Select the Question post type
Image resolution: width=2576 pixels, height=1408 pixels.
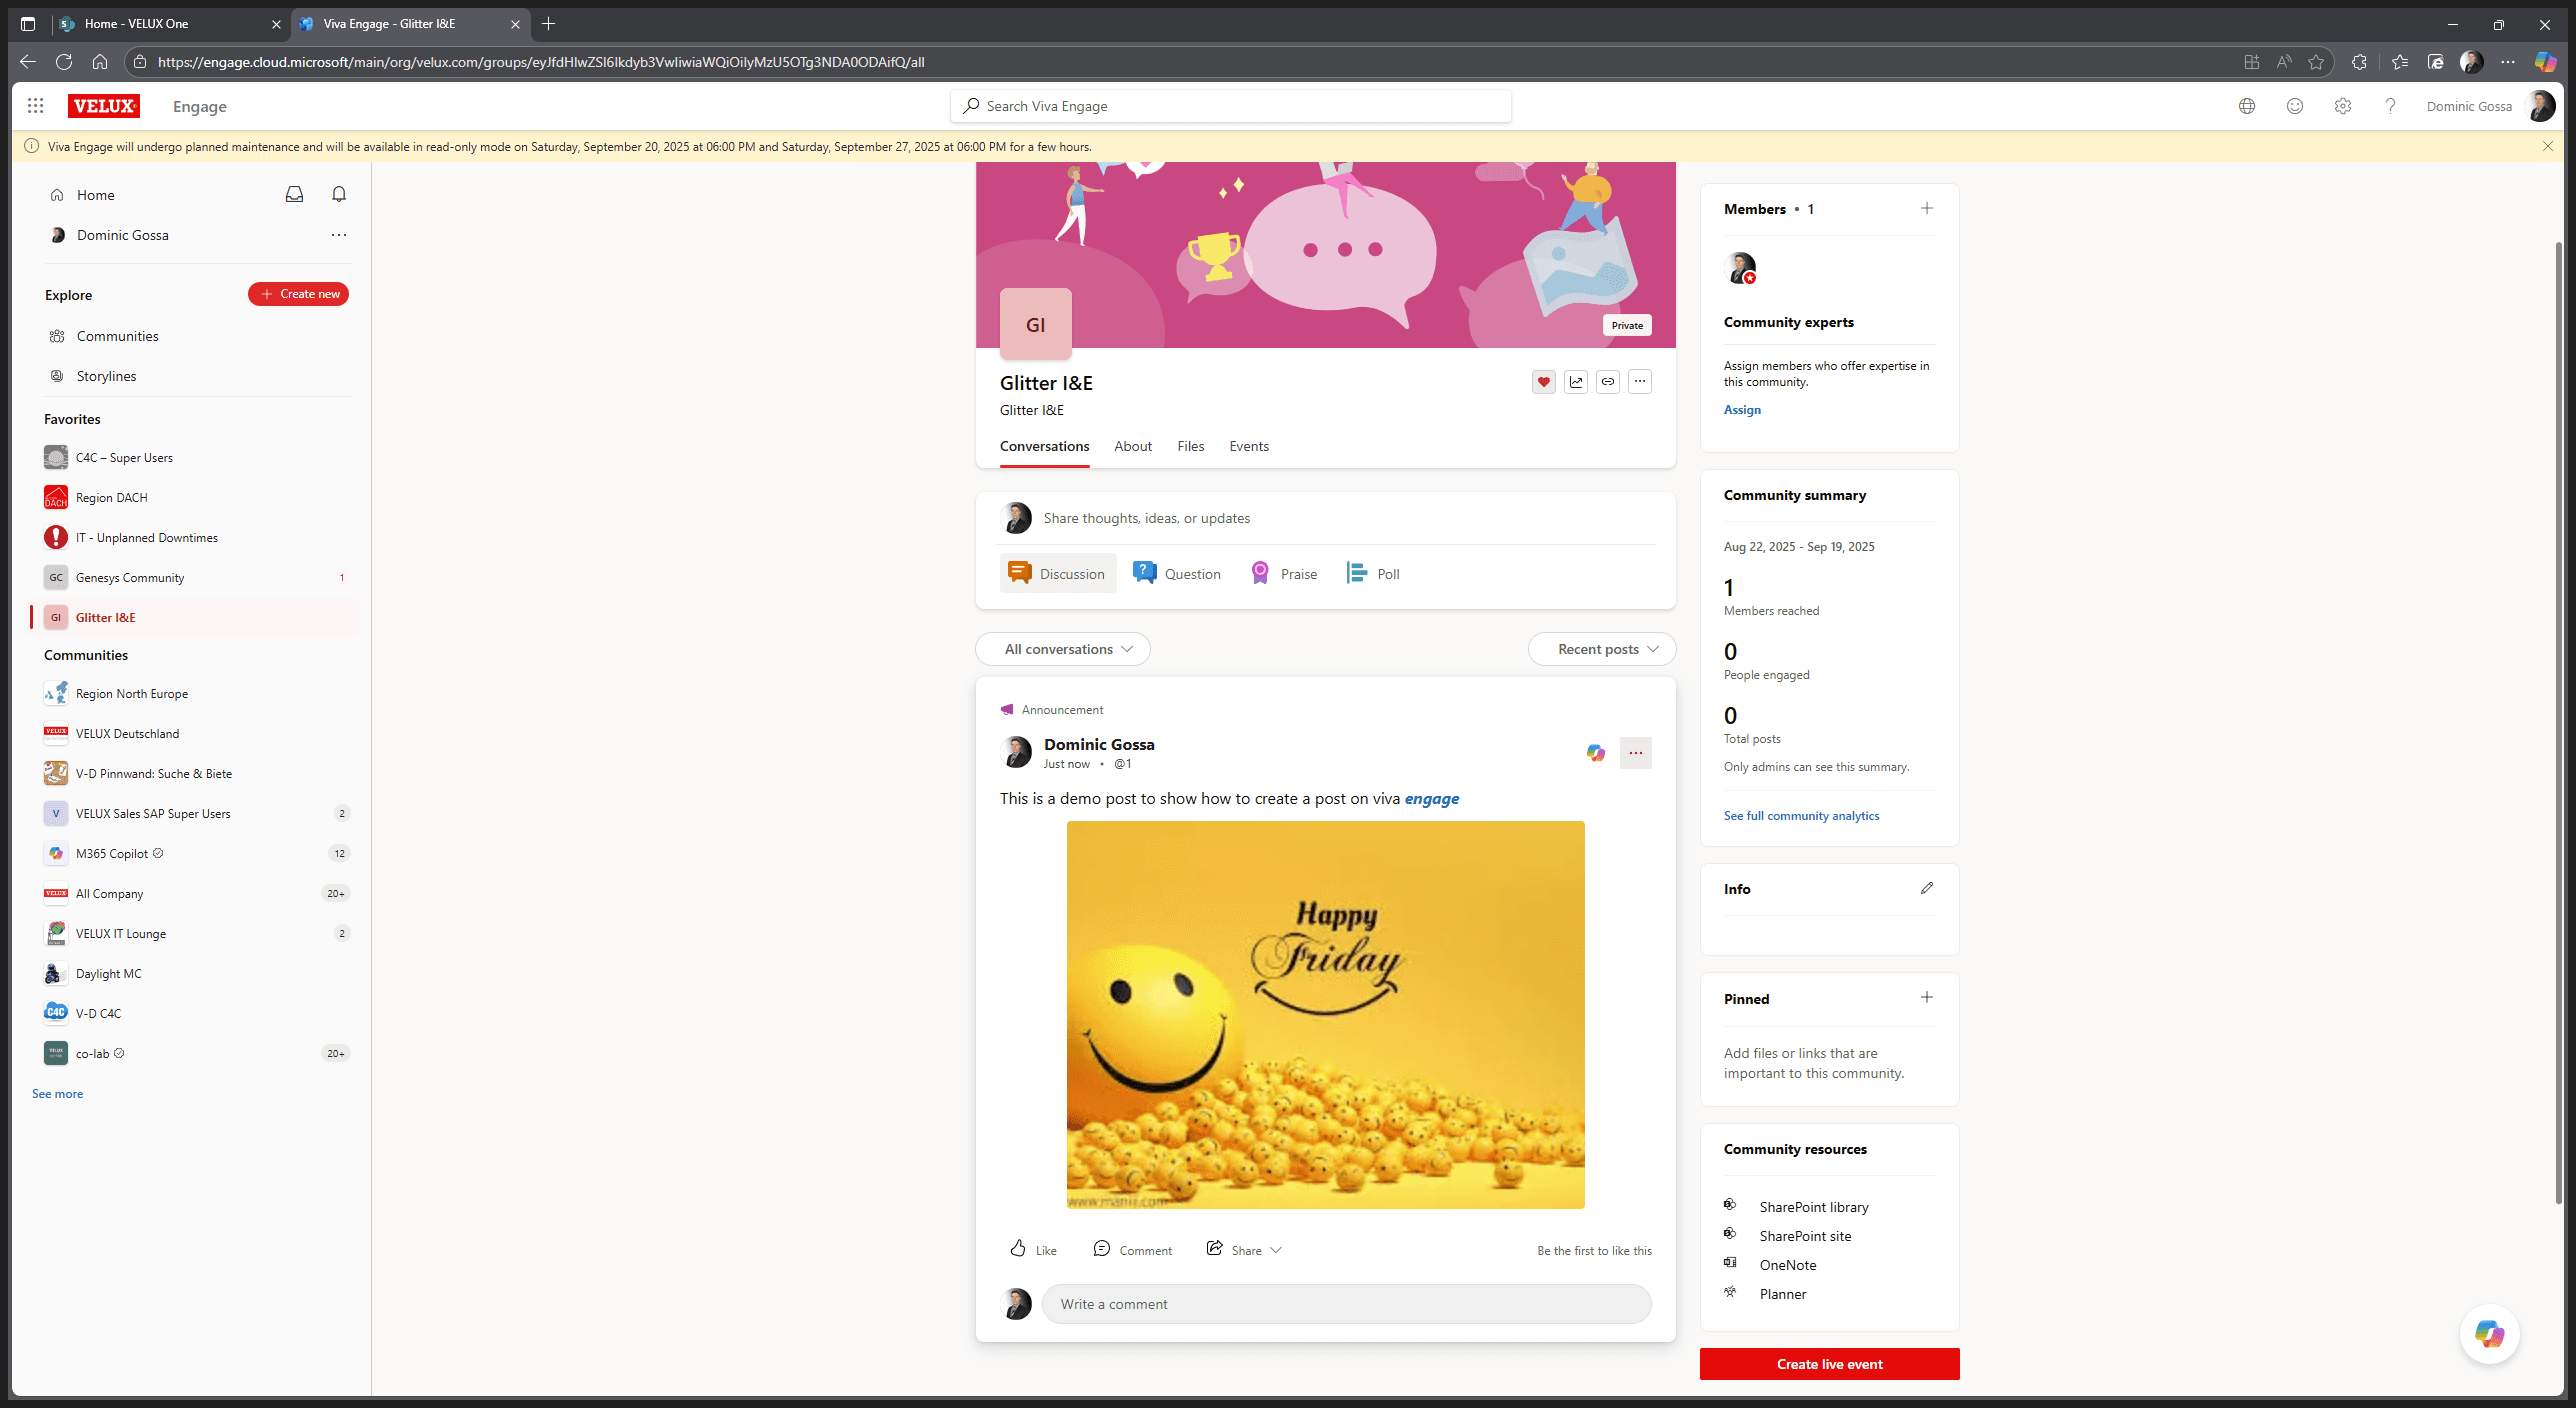coord(1177,574)
